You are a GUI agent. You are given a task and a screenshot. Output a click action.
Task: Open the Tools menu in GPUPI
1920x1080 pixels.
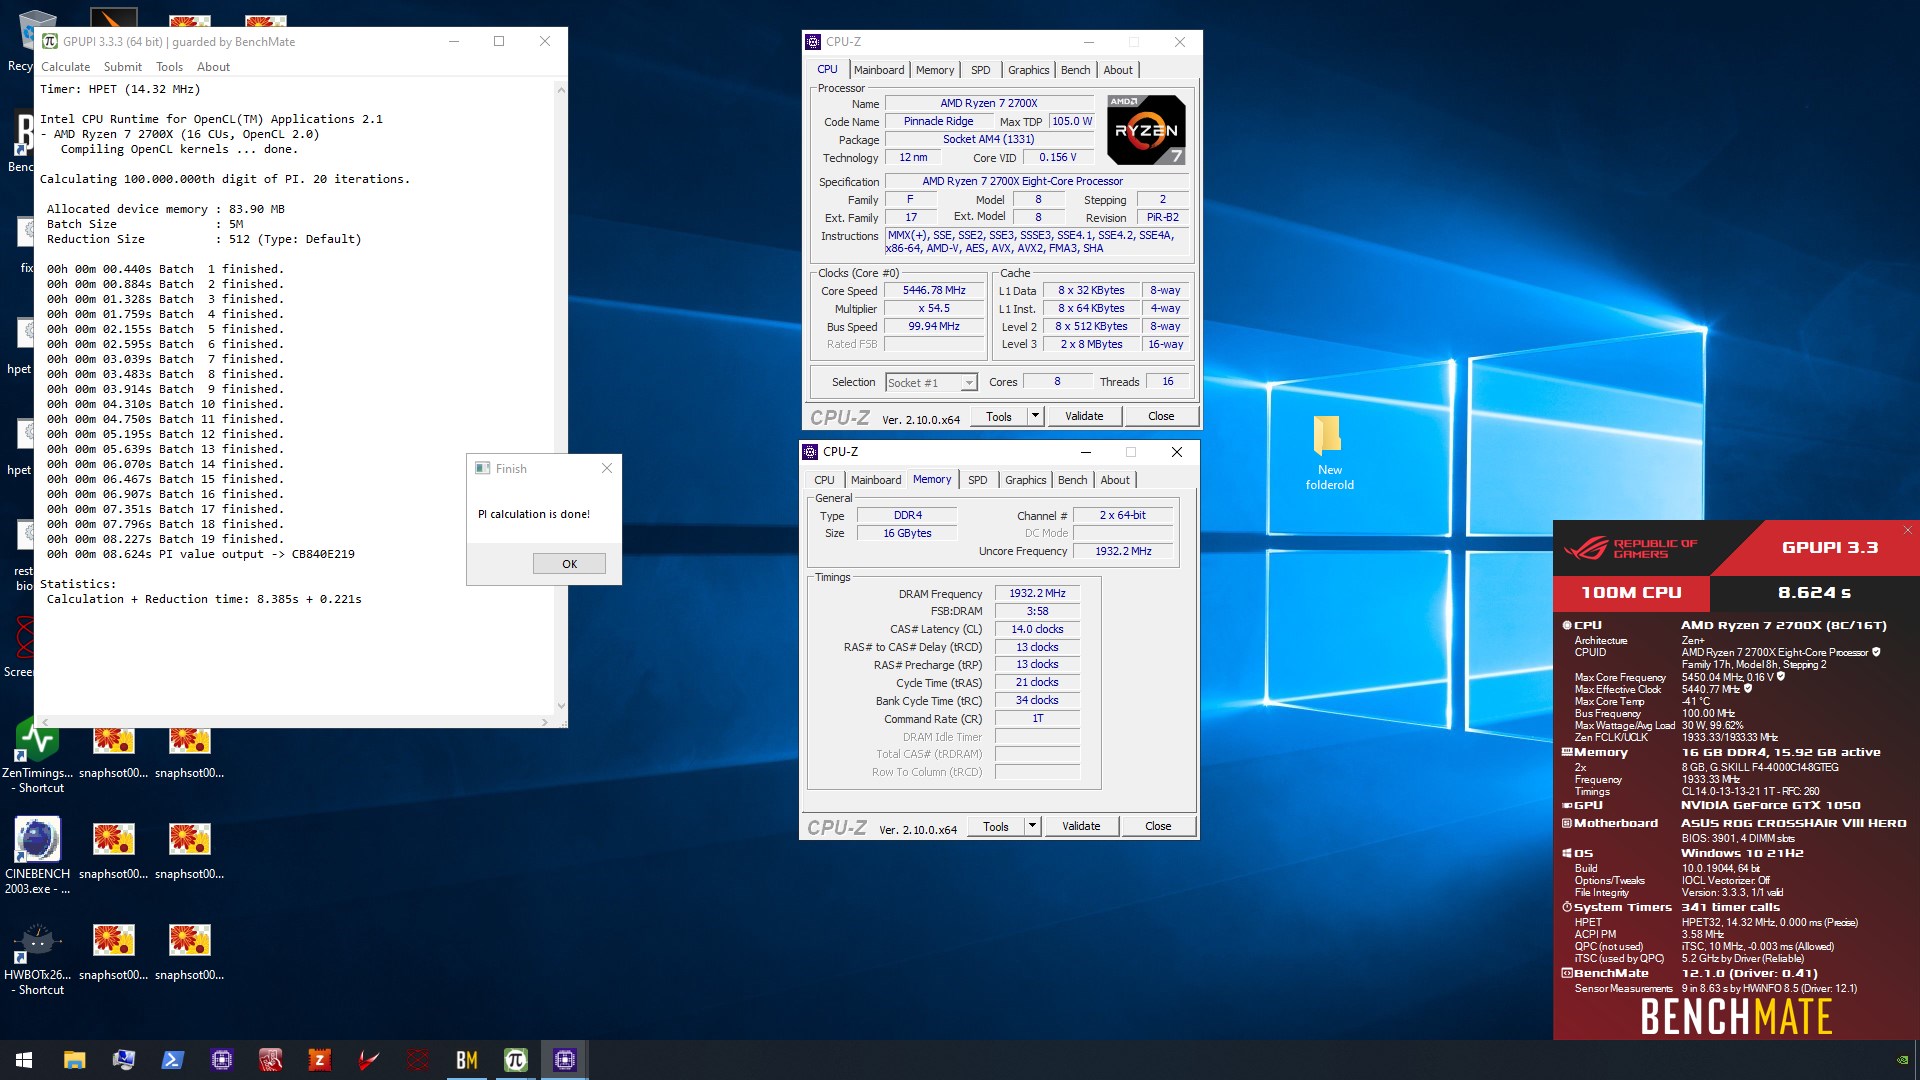(169, 67)
